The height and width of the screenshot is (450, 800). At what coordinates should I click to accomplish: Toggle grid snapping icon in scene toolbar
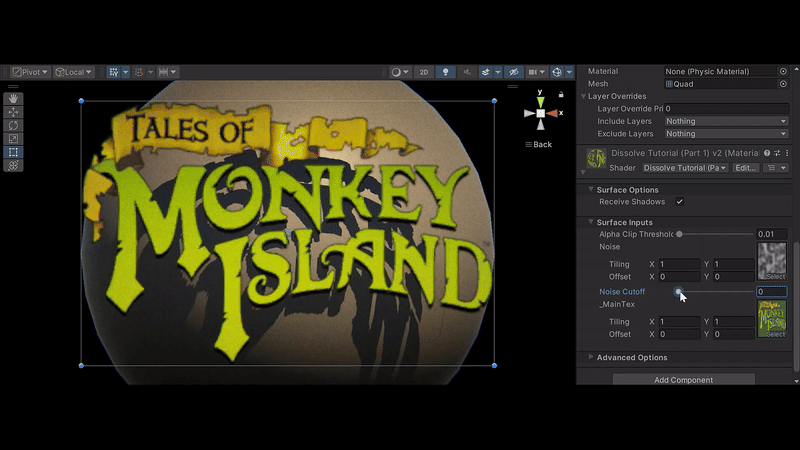coord(114,72)
